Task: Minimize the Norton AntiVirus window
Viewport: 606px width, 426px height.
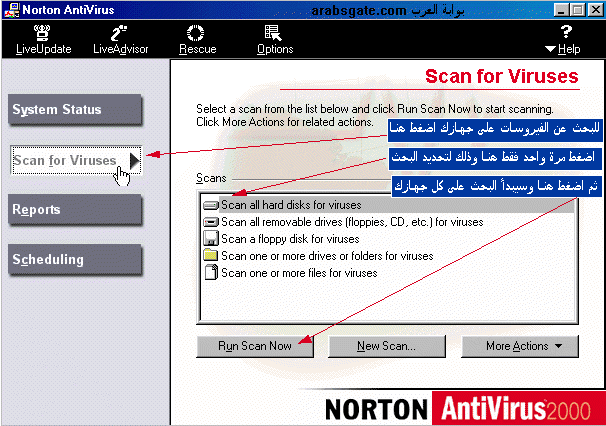Action: pos(561,10)
